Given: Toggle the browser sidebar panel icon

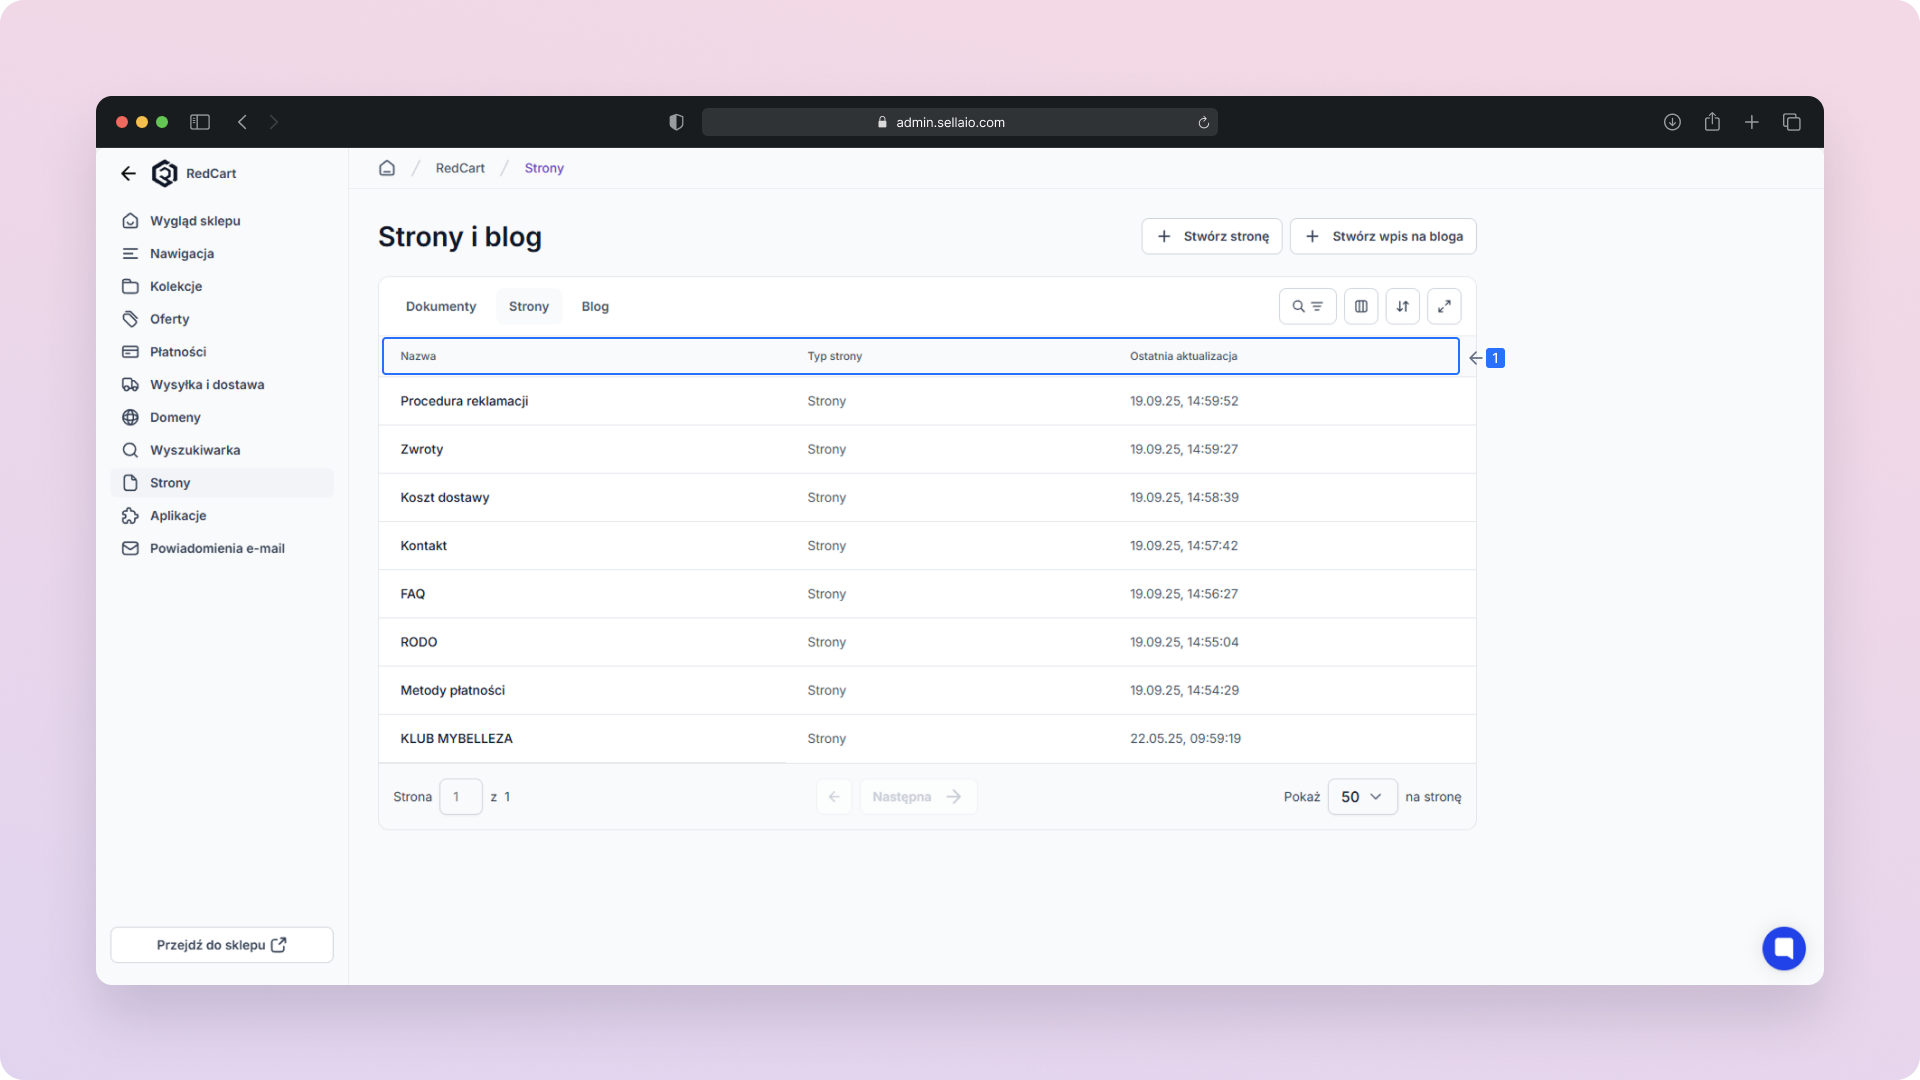Looking at the screenshot, I should point(200,122).
